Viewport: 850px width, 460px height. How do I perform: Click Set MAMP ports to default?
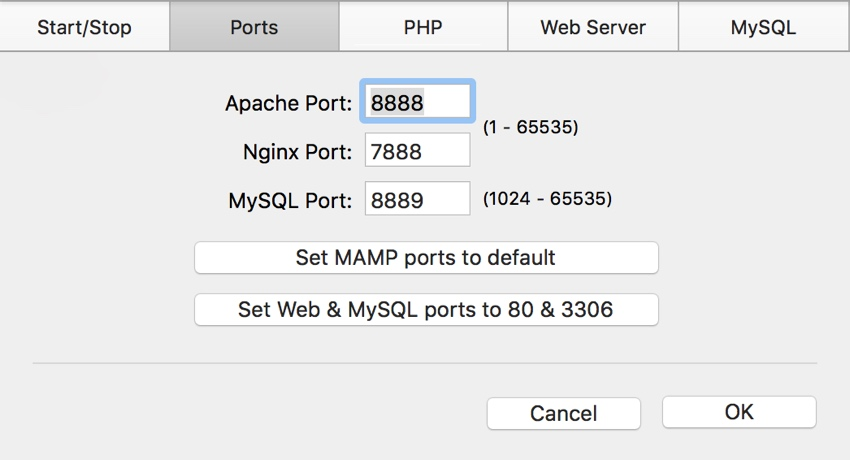[x=426, y=257]
